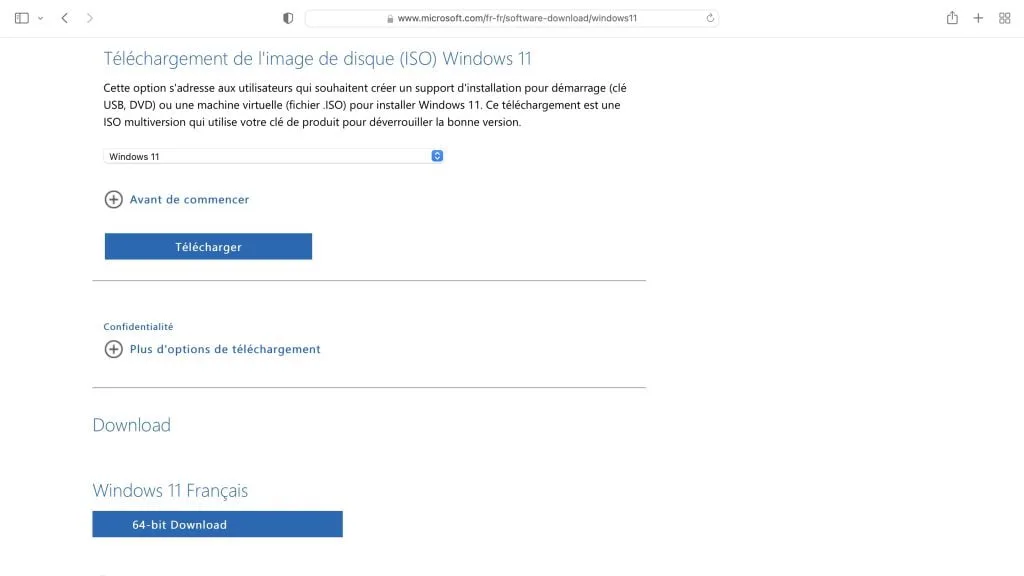Open the Share icon in the toolbar
The height and width of the screenshot is (576, 1024).
tap(952, 18)
